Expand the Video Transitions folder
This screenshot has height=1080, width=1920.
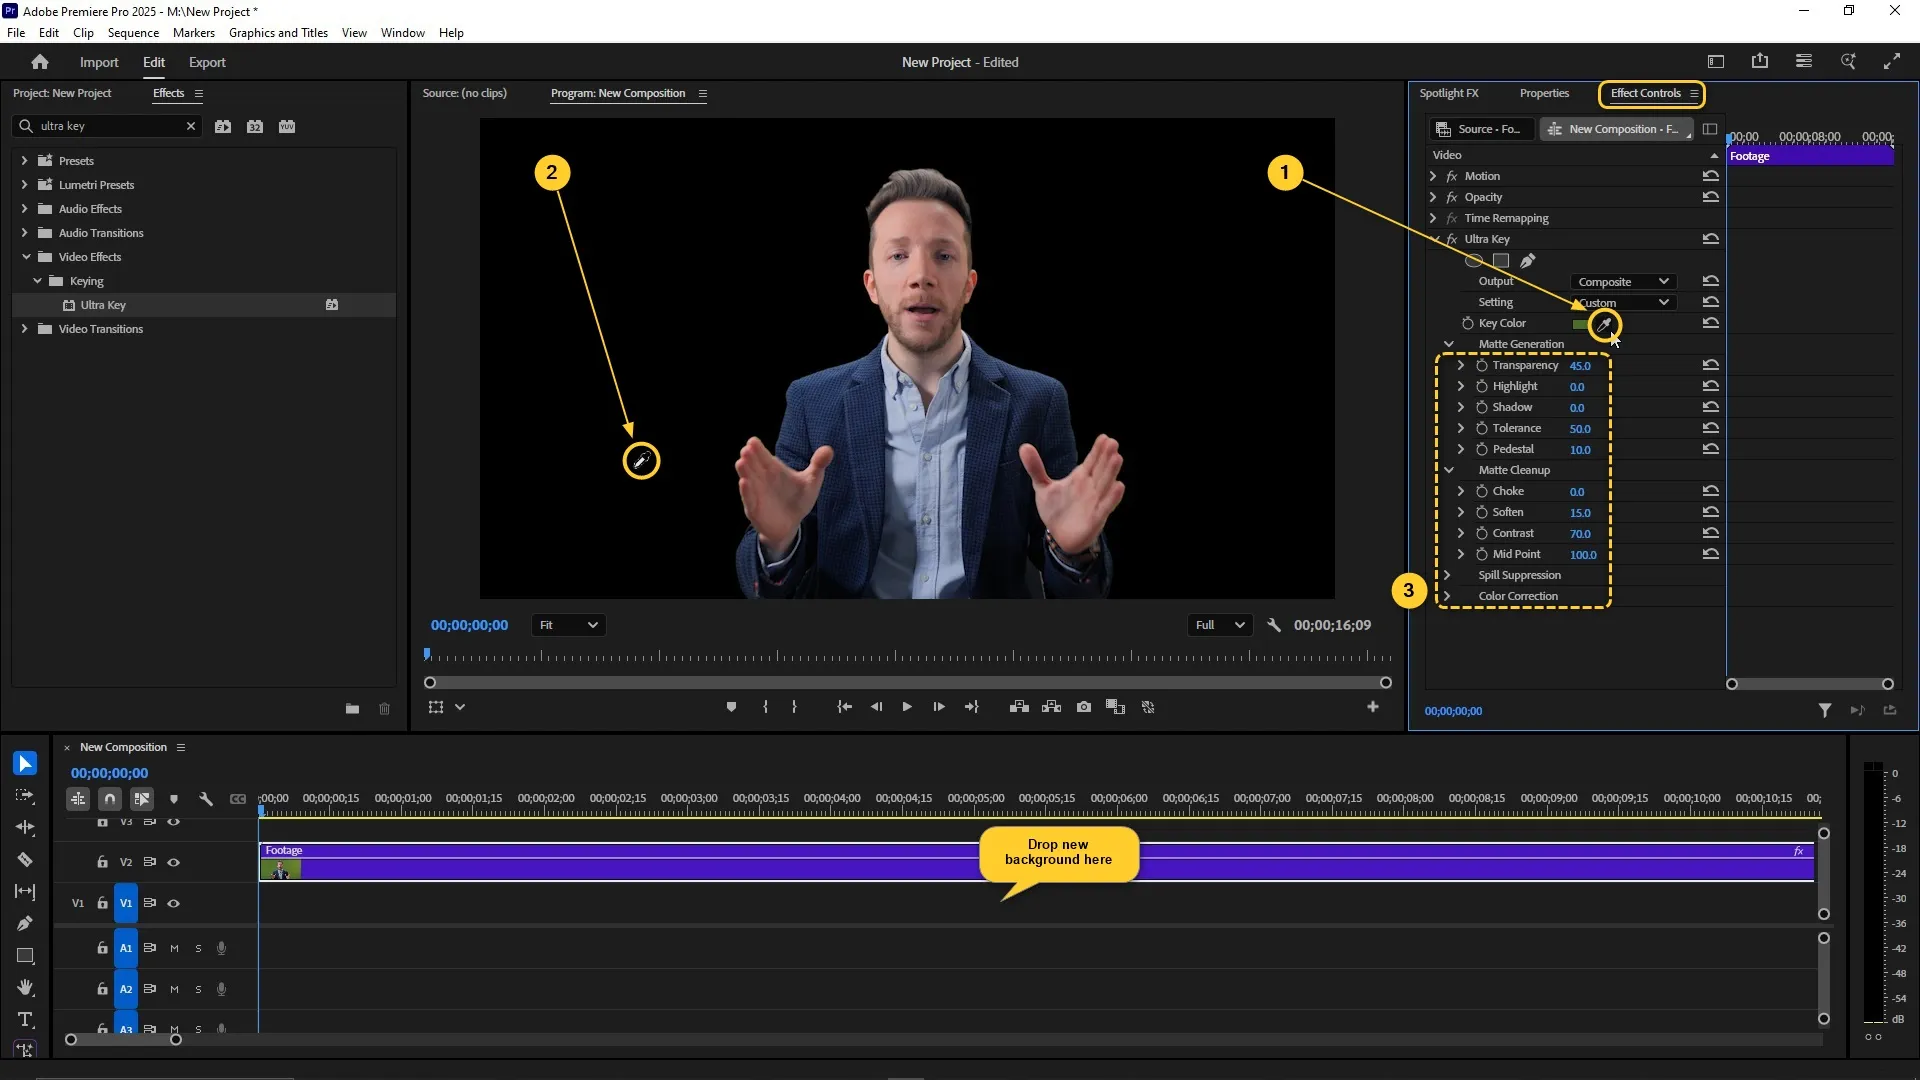pos(25,329)
